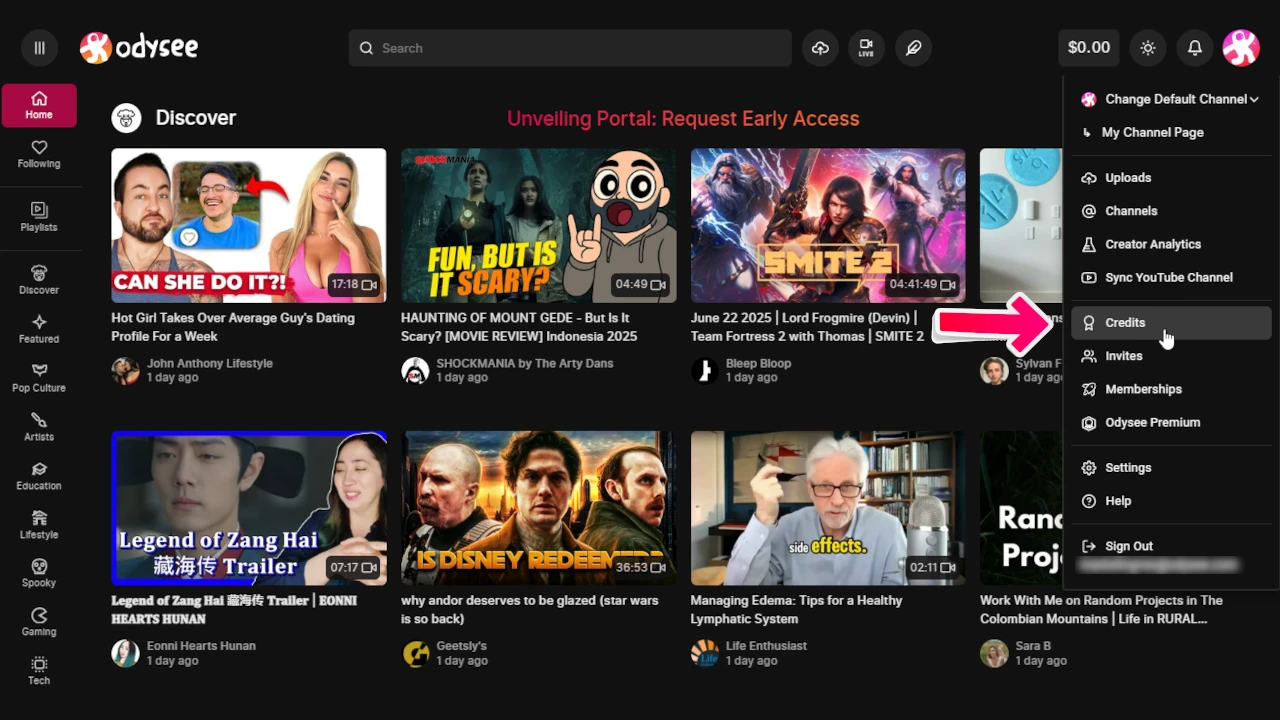Open Lifestyle category in sidebar

coord(39,525)
